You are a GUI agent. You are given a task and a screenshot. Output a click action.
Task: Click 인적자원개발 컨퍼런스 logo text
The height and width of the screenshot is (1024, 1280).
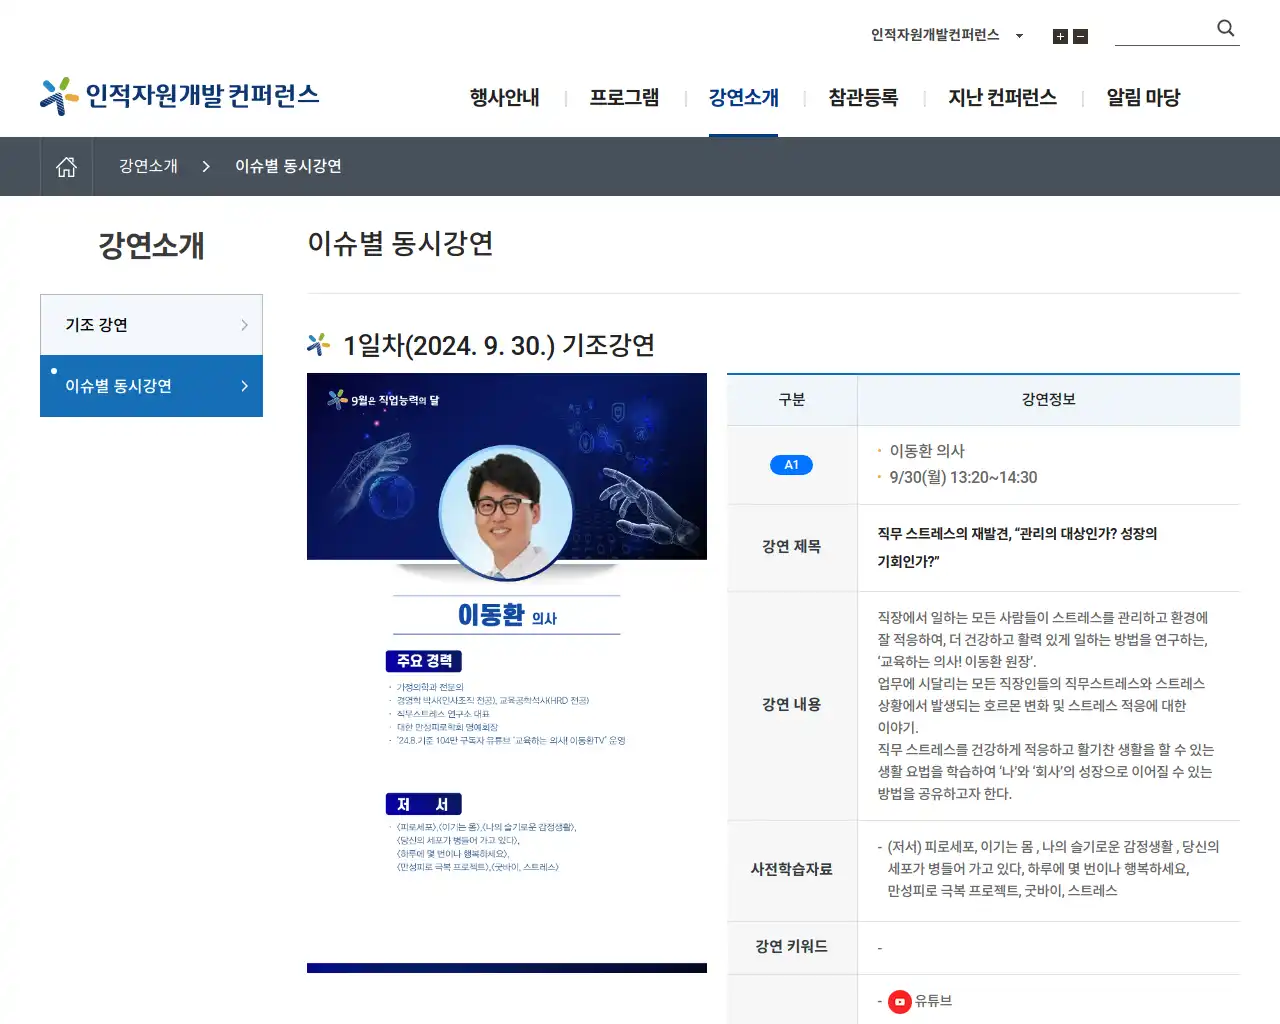[202, 96]
